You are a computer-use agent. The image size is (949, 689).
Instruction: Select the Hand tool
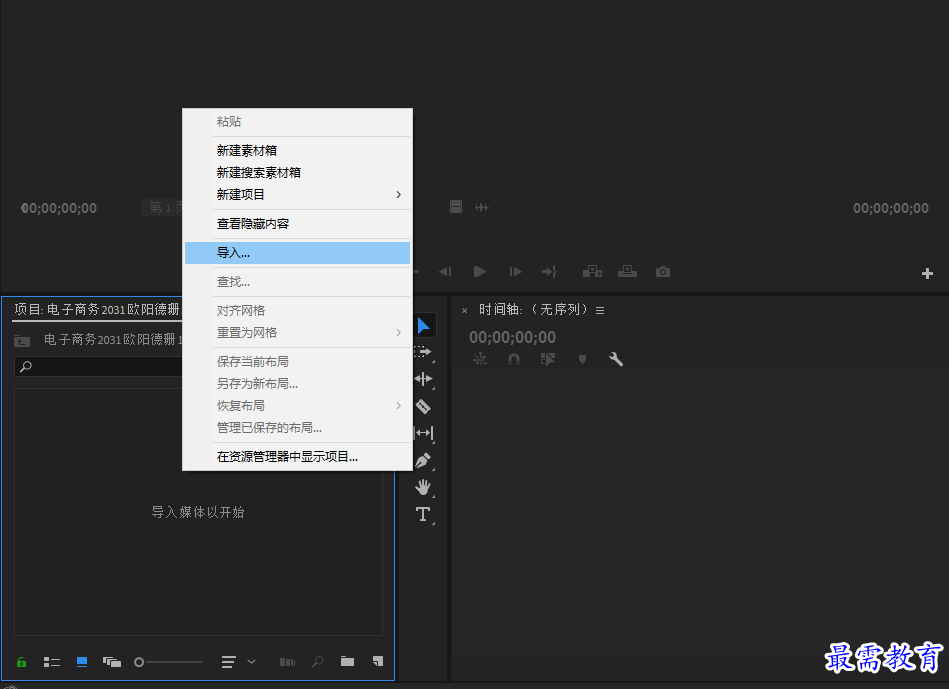(x=423, y=487)
